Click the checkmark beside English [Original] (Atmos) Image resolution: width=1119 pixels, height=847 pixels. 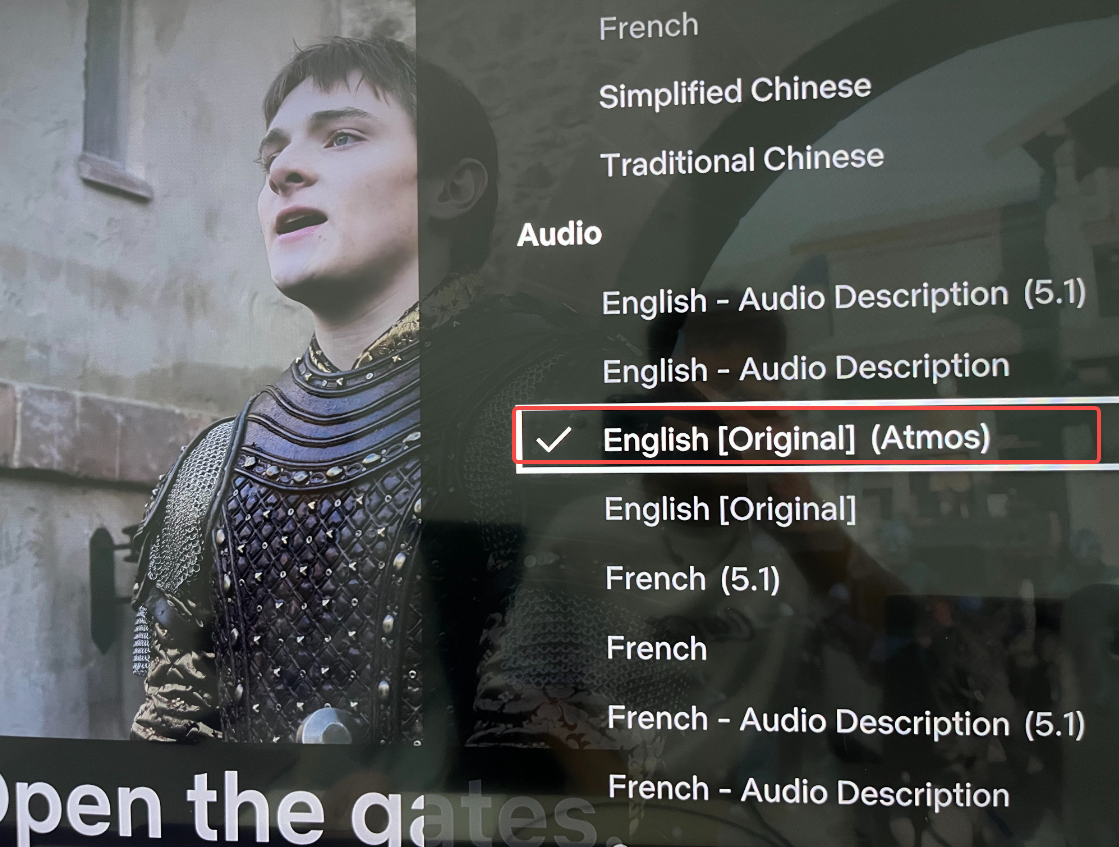(x=554, y=440)
